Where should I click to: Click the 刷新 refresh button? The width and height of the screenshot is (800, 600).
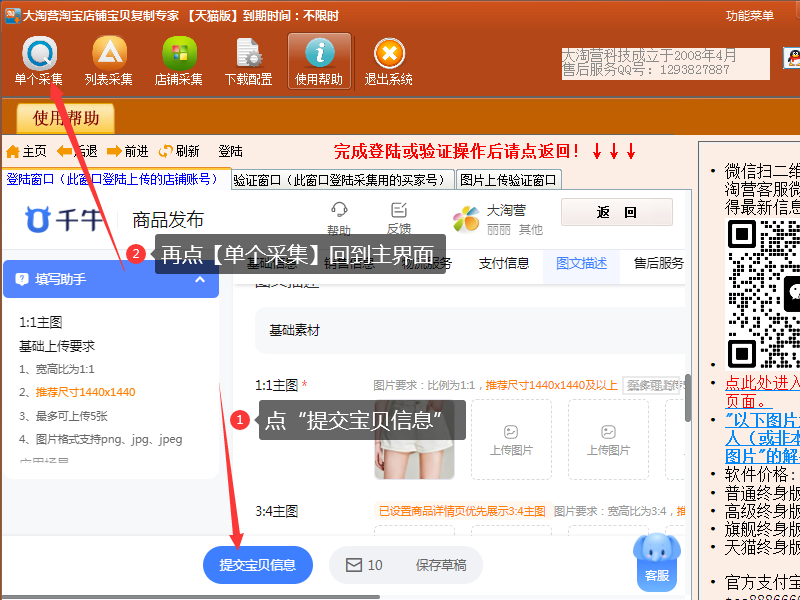[x=179, y=151]
